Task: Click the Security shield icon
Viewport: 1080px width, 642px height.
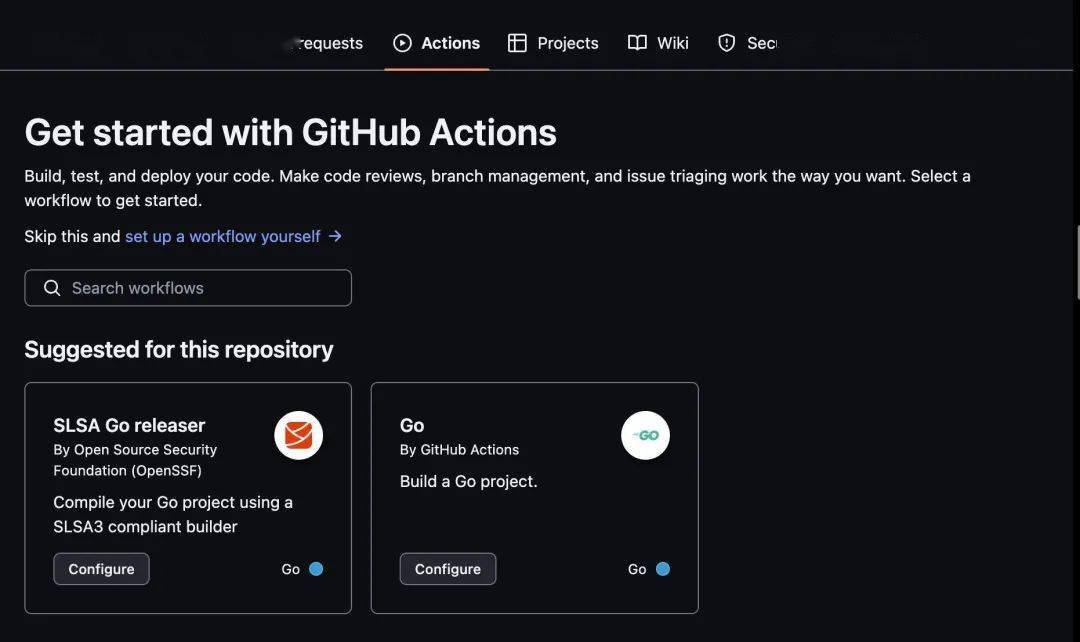Action: (727, 43)
